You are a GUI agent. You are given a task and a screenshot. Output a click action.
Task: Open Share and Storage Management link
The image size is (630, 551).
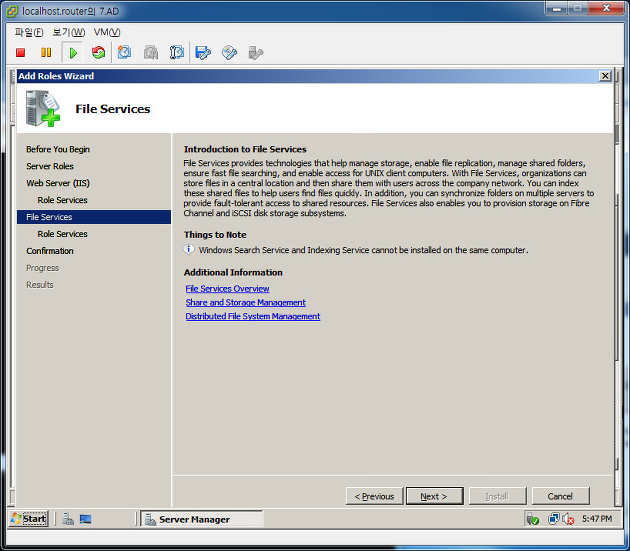coord(245,302)
